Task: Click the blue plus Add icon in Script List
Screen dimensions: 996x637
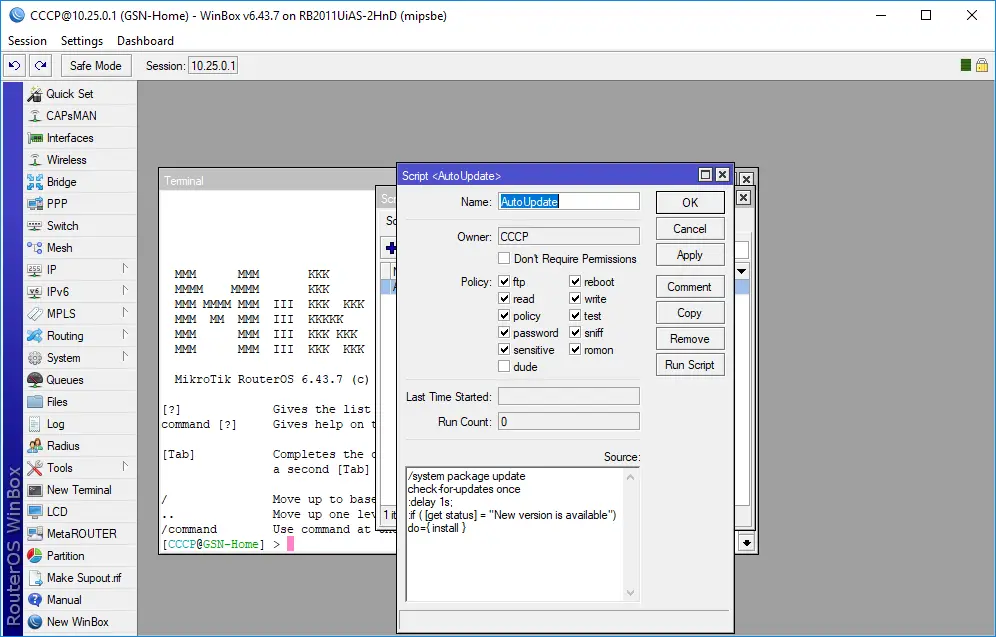Action: (390, 248)
